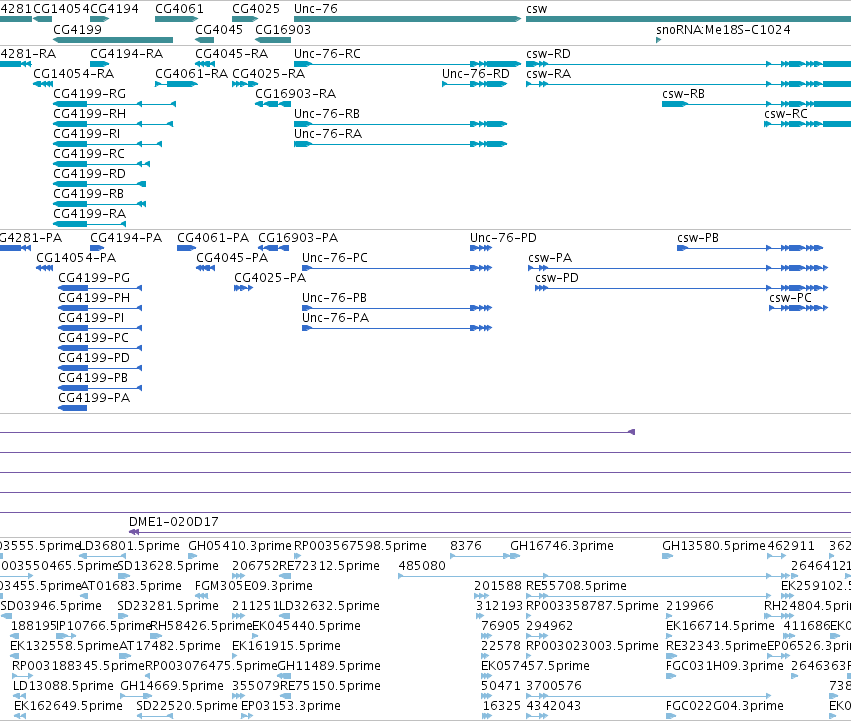Select protein Unc-76-PC
851x721 pixels.
334,258
